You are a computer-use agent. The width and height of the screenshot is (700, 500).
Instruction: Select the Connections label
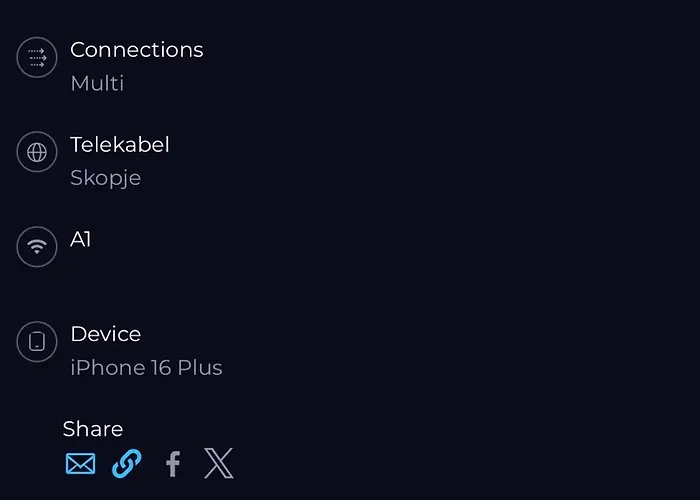tap(136, 50)
